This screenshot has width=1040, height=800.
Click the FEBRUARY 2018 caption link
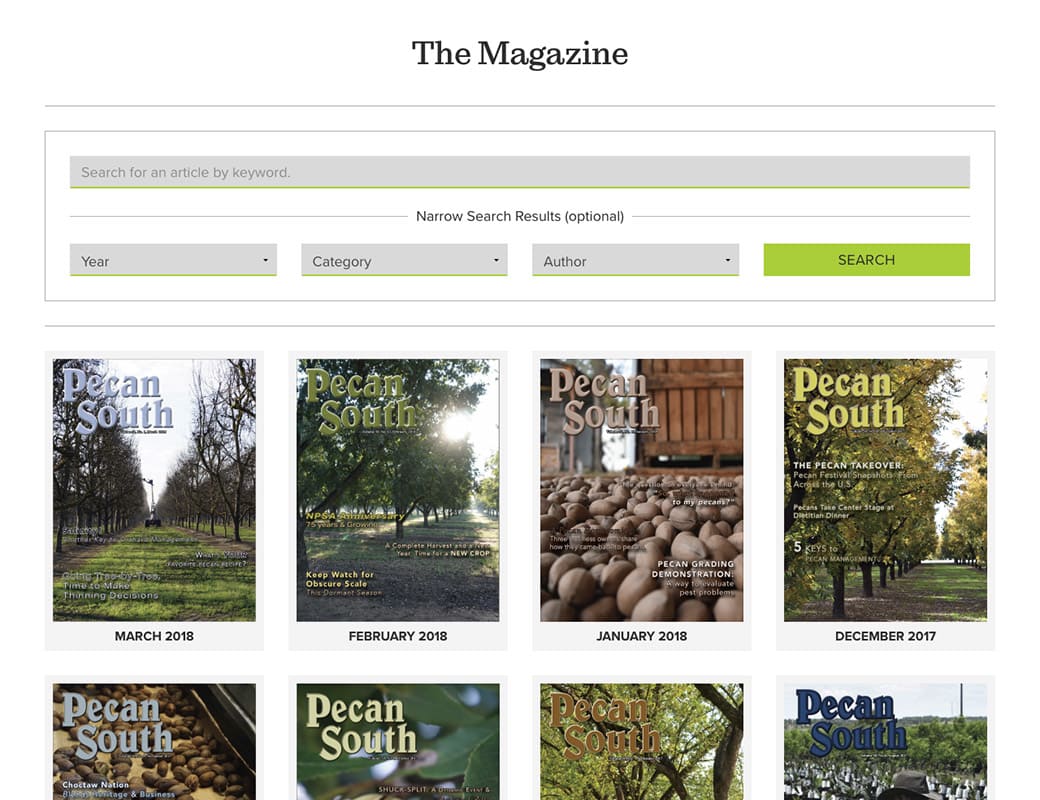pos(398,636)
